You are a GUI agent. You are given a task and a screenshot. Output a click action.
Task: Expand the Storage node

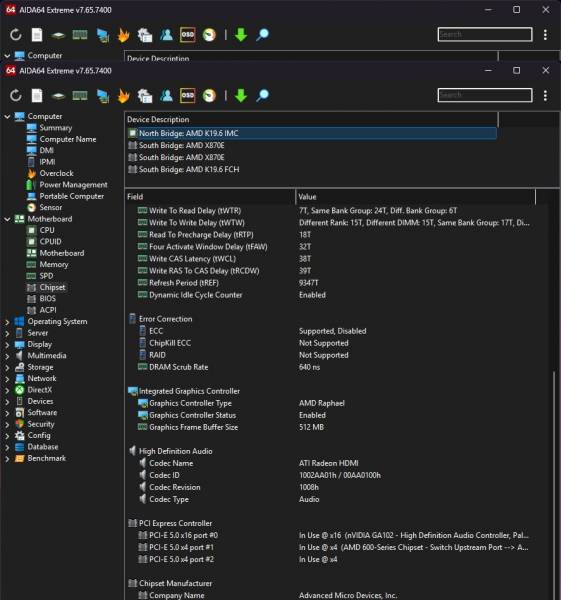pos(7,367)
